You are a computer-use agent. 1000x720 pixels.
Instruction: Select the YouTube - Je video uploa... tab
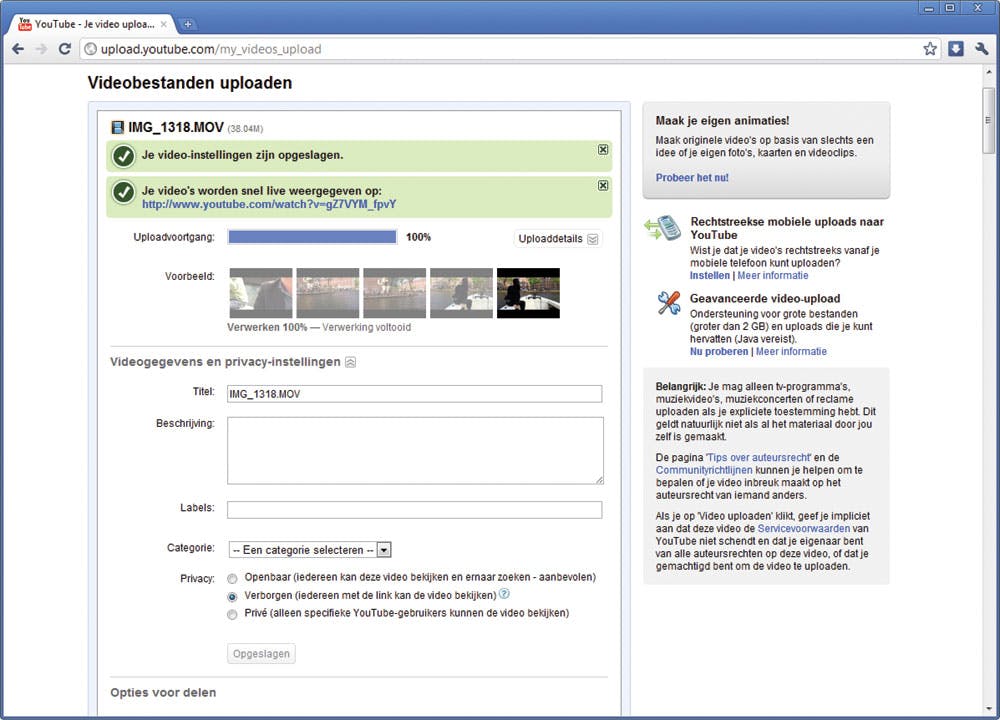(92, 24)
